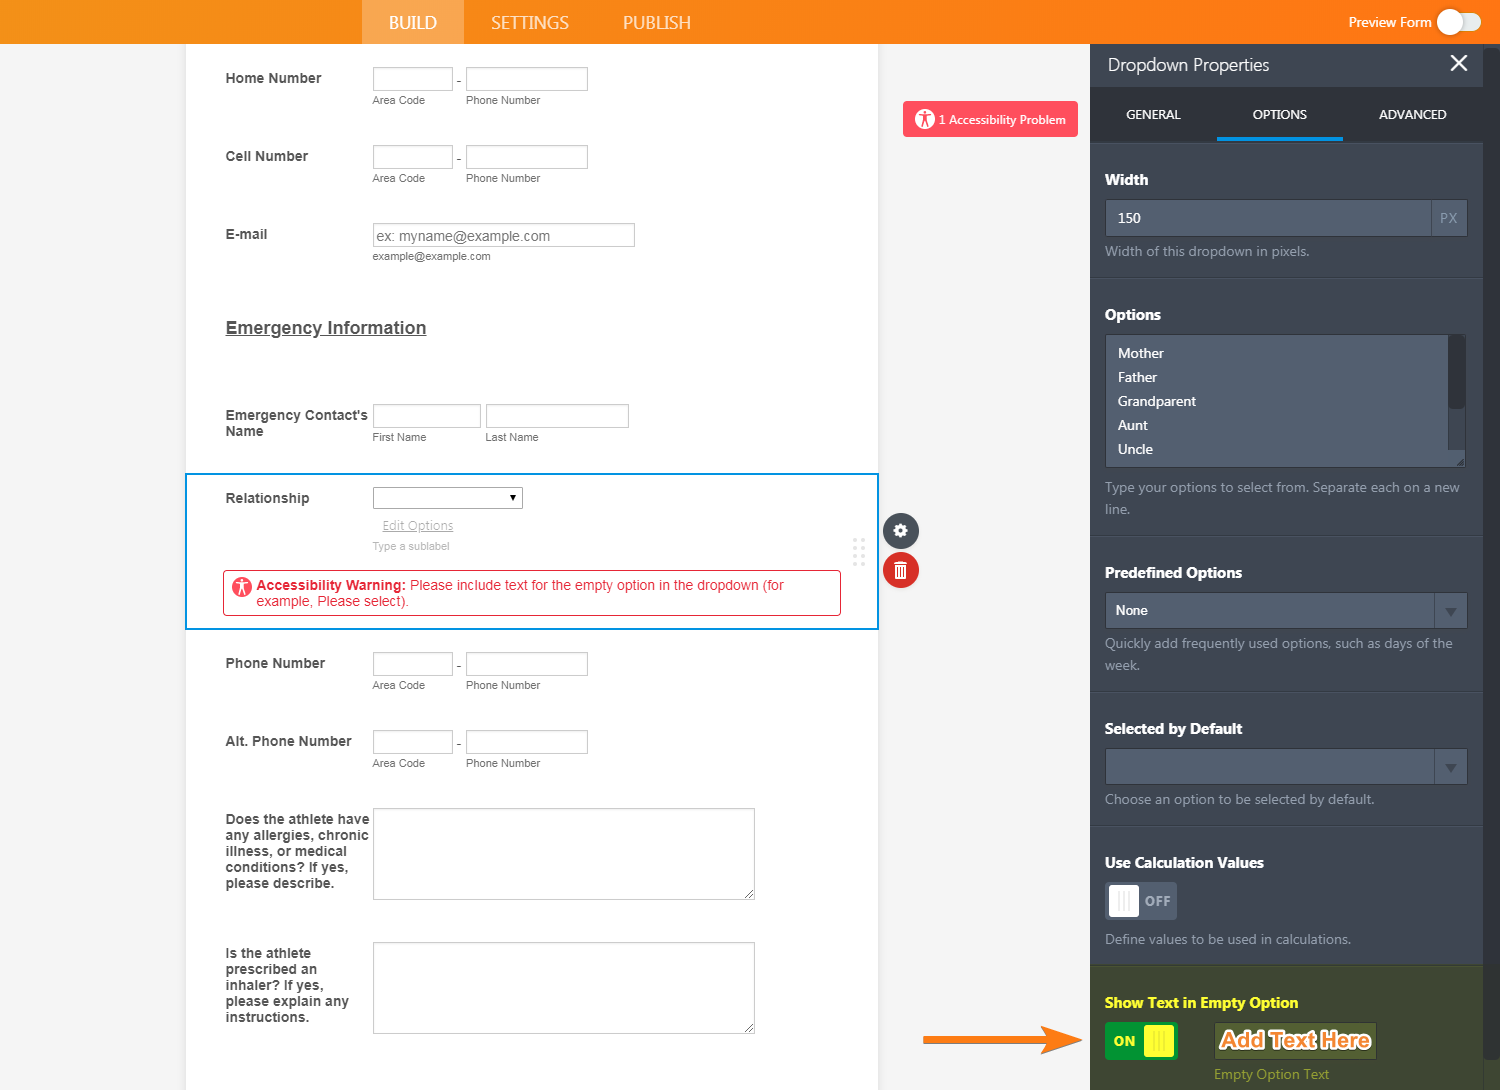
Task: Switch to the SETTINGS tab
Action: coord(530,22)
